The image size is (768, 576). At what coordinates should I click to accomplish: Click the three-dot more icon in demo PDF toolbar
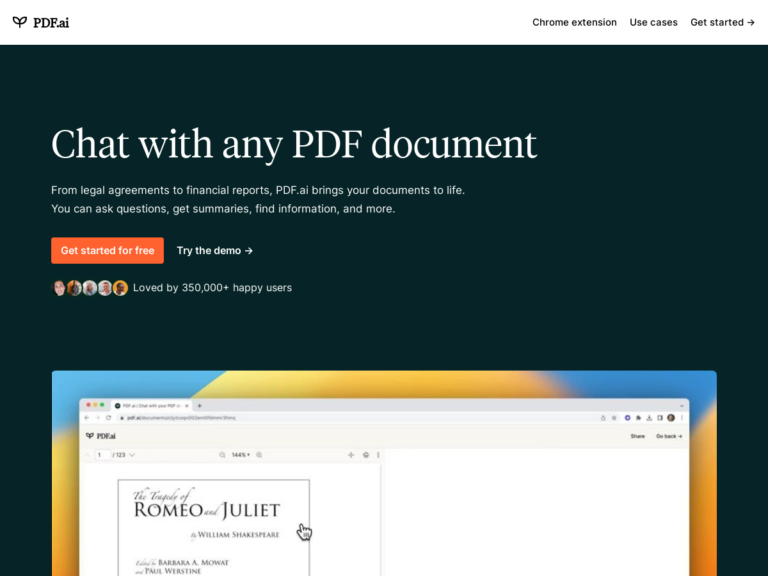point(378,455)
